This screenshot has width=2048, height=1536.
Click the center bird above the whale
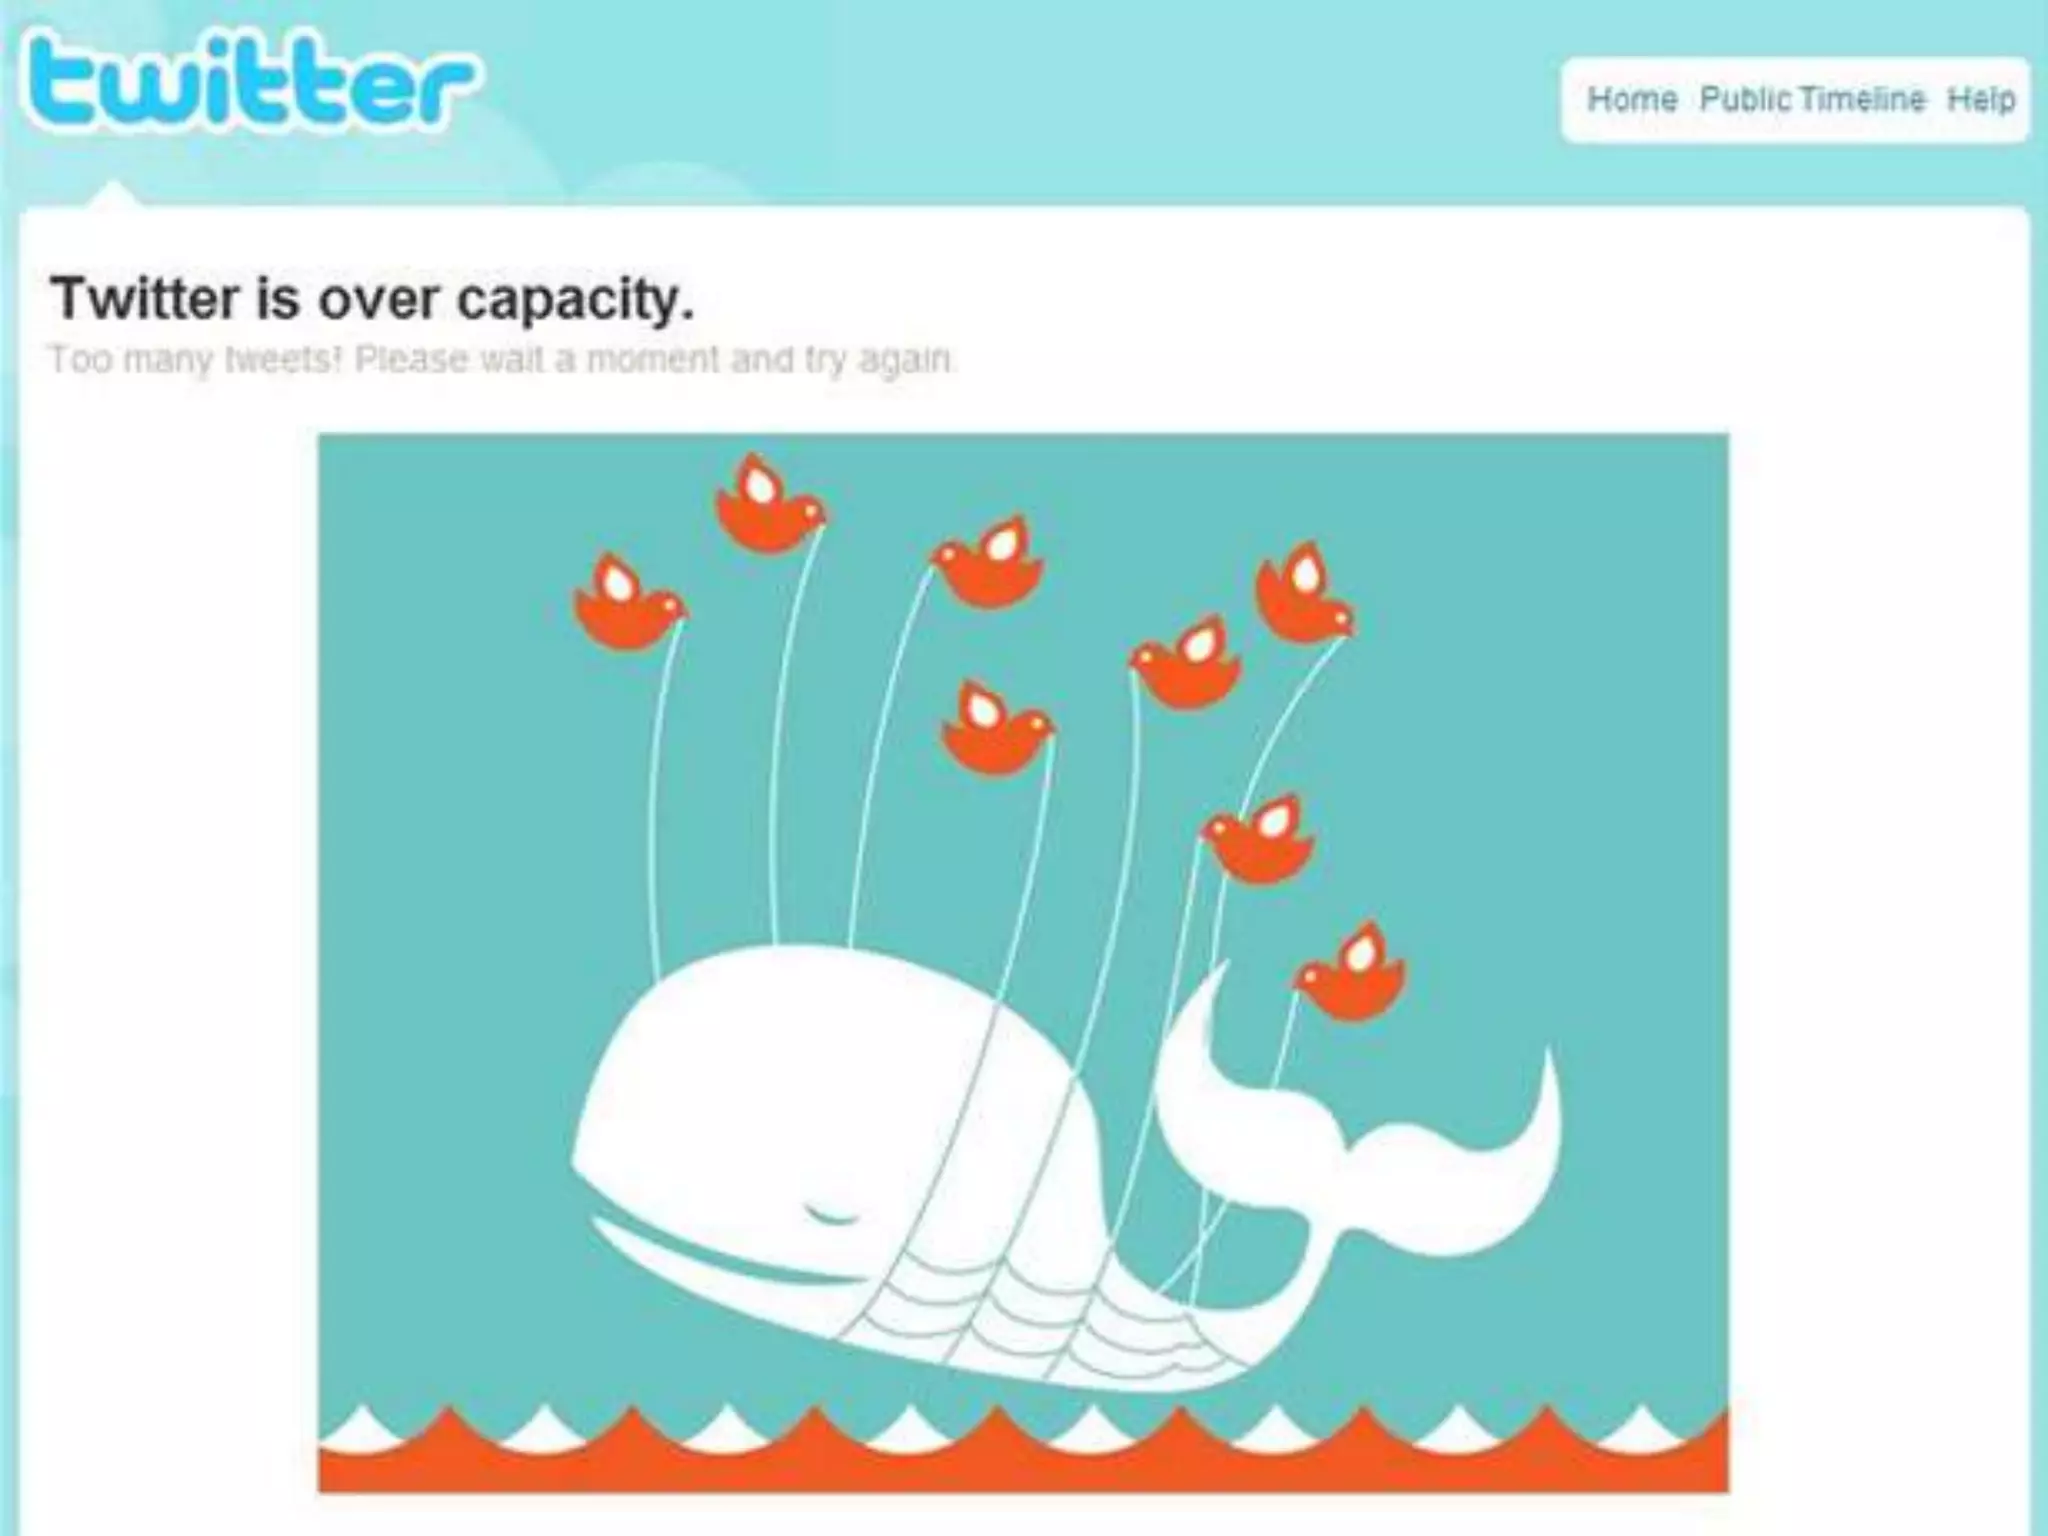click(x=997, y=727)
